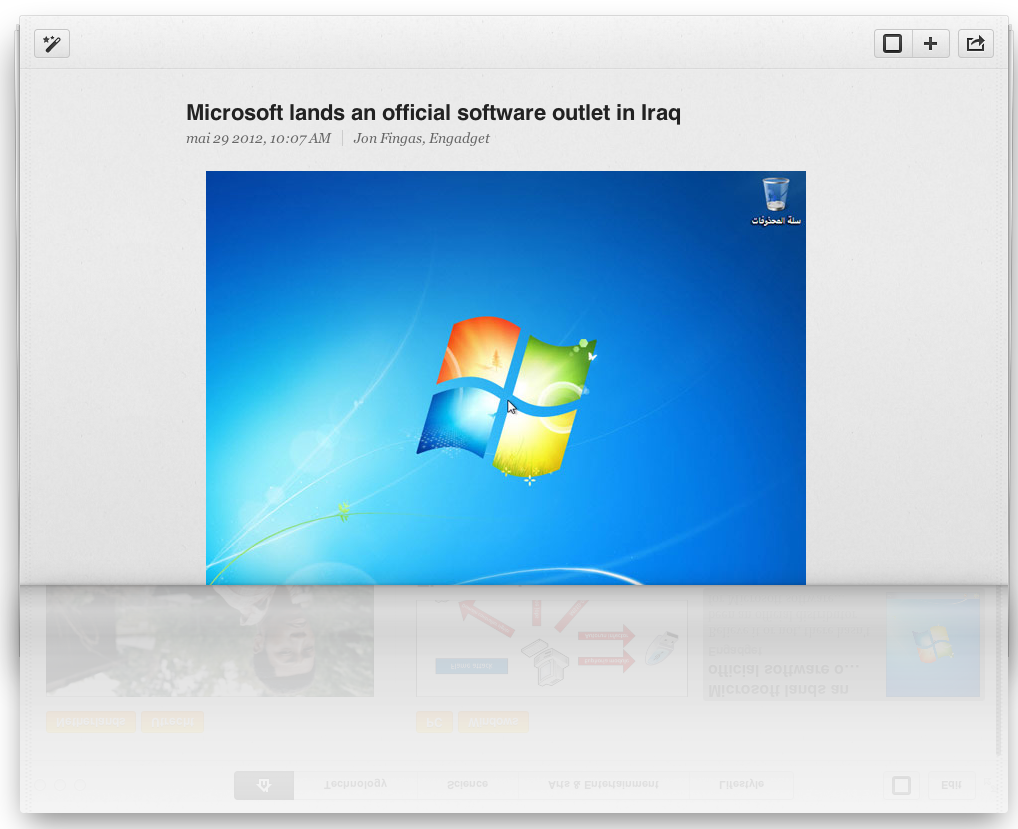Click the magic wand icon
1018x829 pixels.
(x=52, y=44)
